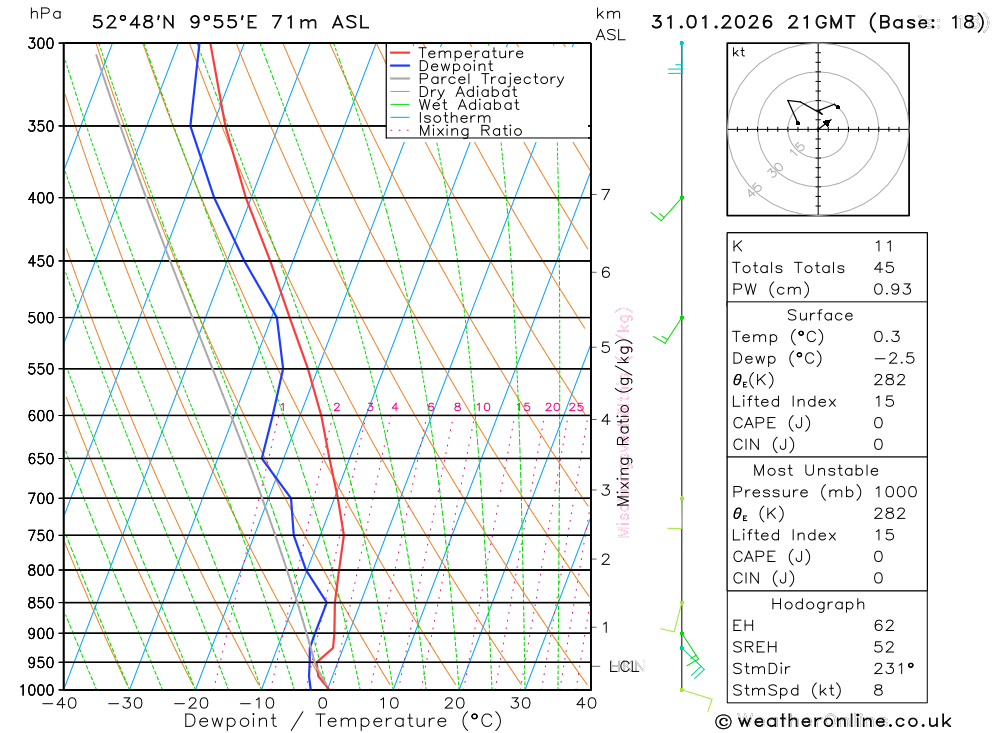Click the blue Dewpoint legend line

click(399, 66)
